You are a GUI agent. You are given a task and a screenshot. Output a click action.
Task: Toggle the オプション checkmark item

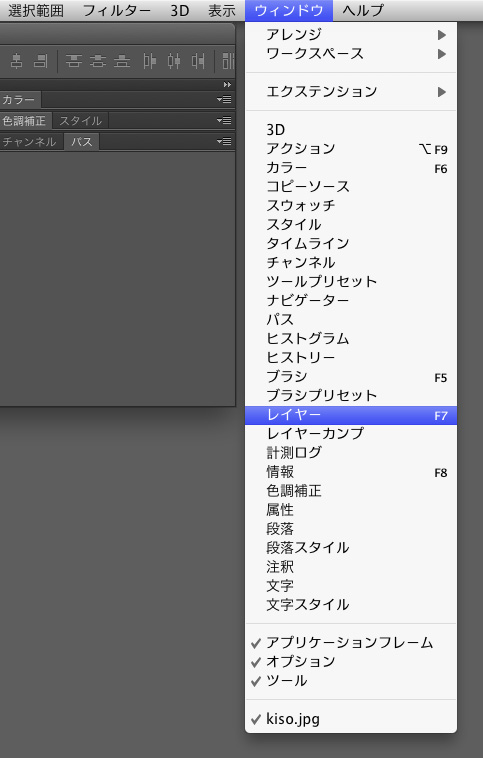pos(351,661)
